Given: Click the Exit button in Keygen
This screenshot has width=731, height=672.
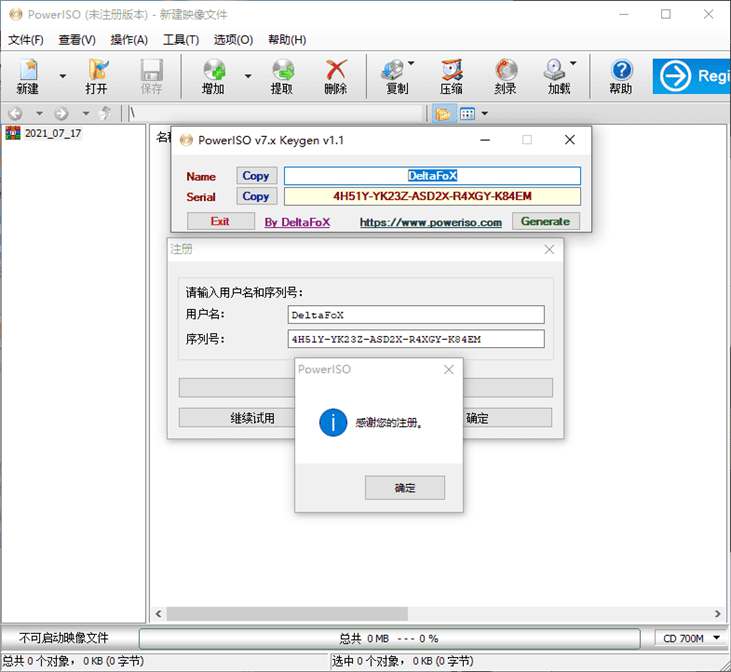Looking at the screenshot, I should [221, 222].
